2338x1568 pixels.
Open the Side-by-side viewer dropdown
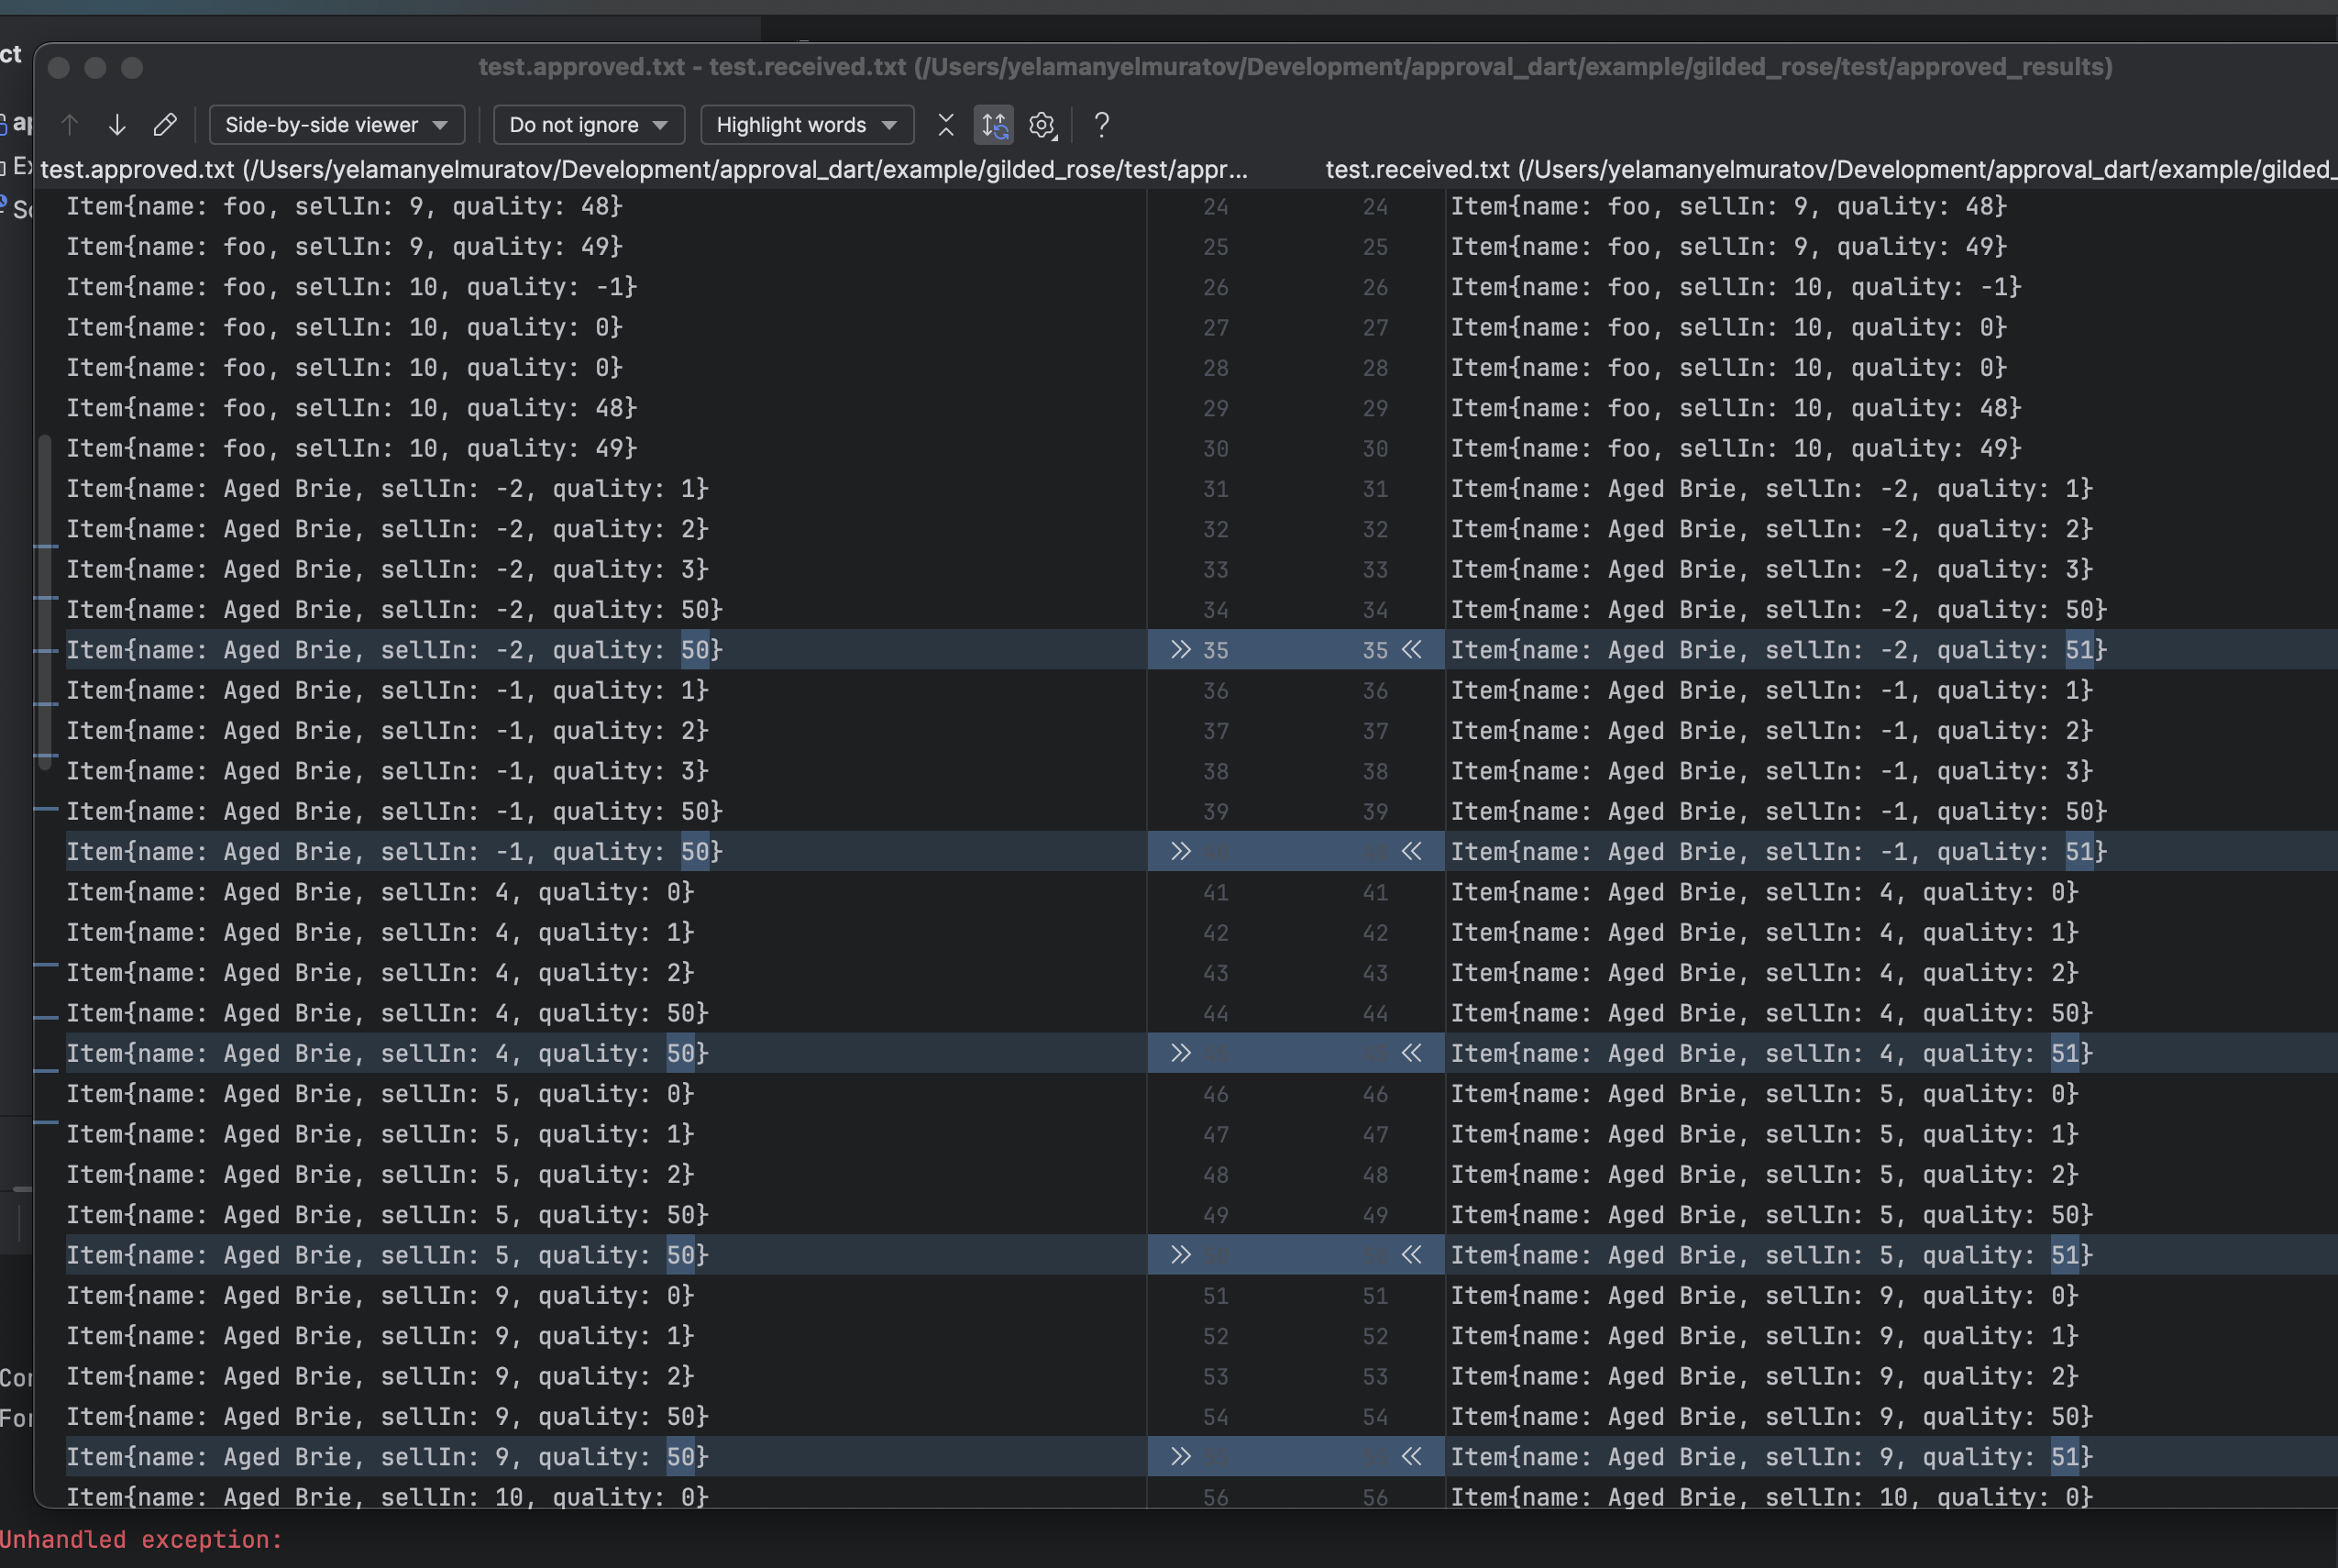333,125
